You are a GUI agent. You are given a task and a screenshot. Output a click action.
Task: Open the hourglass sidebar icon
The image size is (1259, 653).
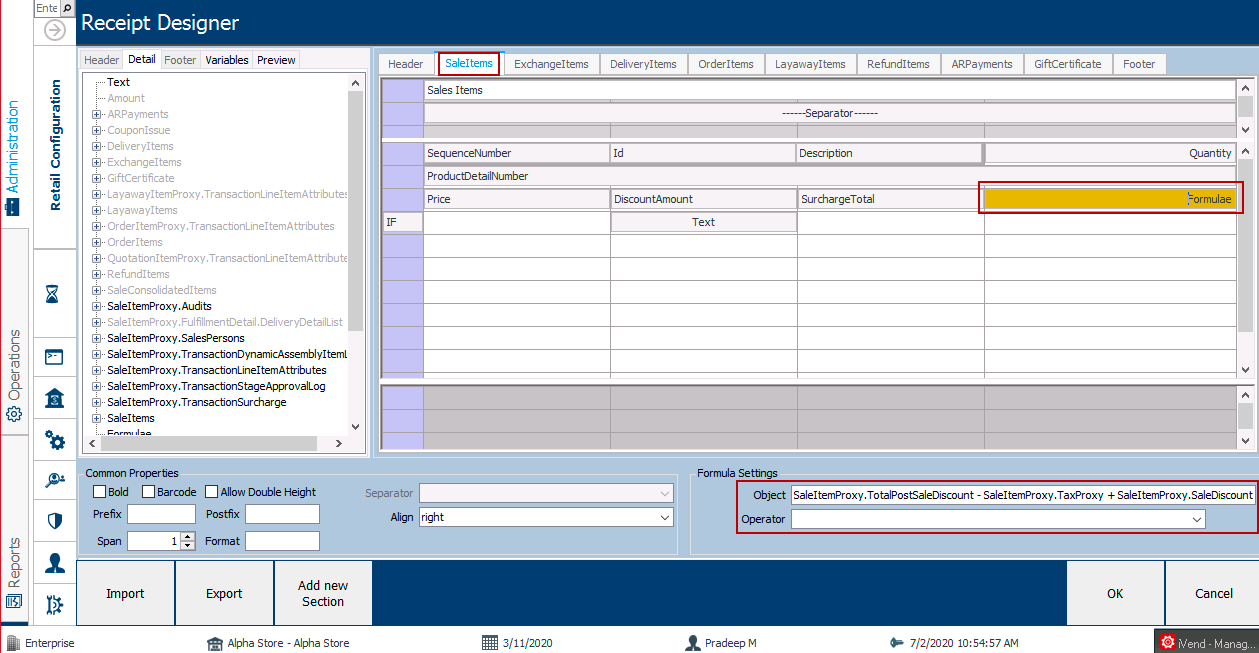coord(55,294)
